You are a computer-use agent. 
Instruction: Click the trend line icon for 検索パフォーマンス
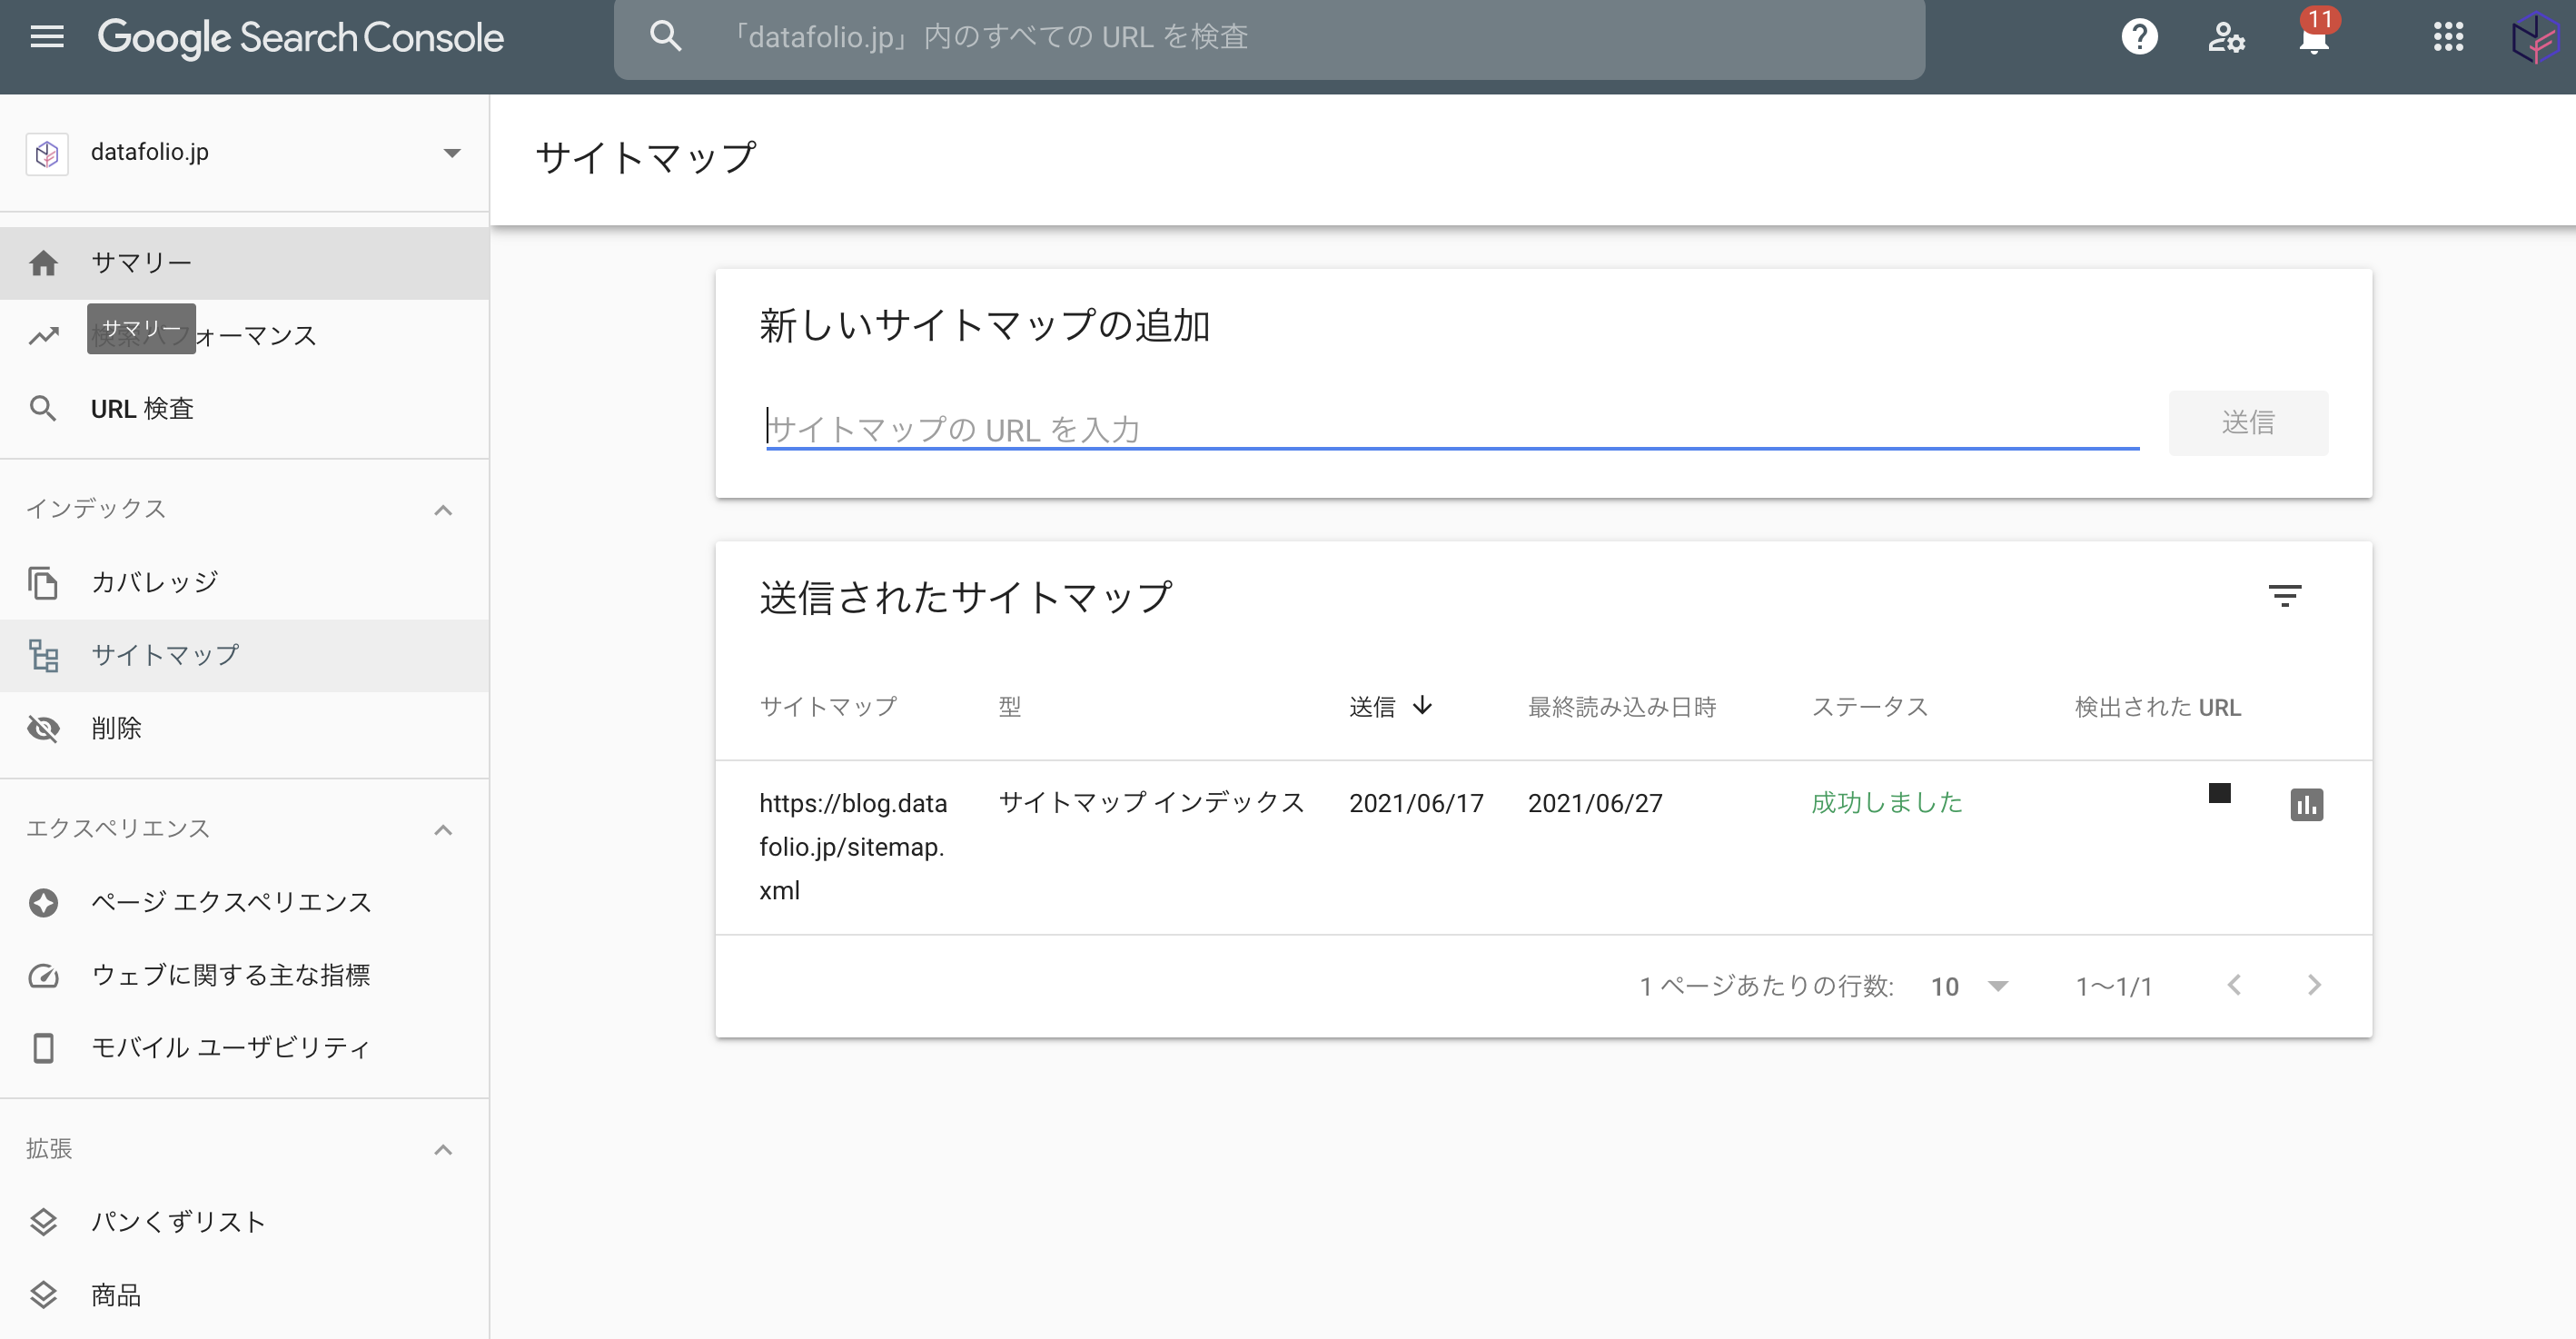click(x=43, y=336)
